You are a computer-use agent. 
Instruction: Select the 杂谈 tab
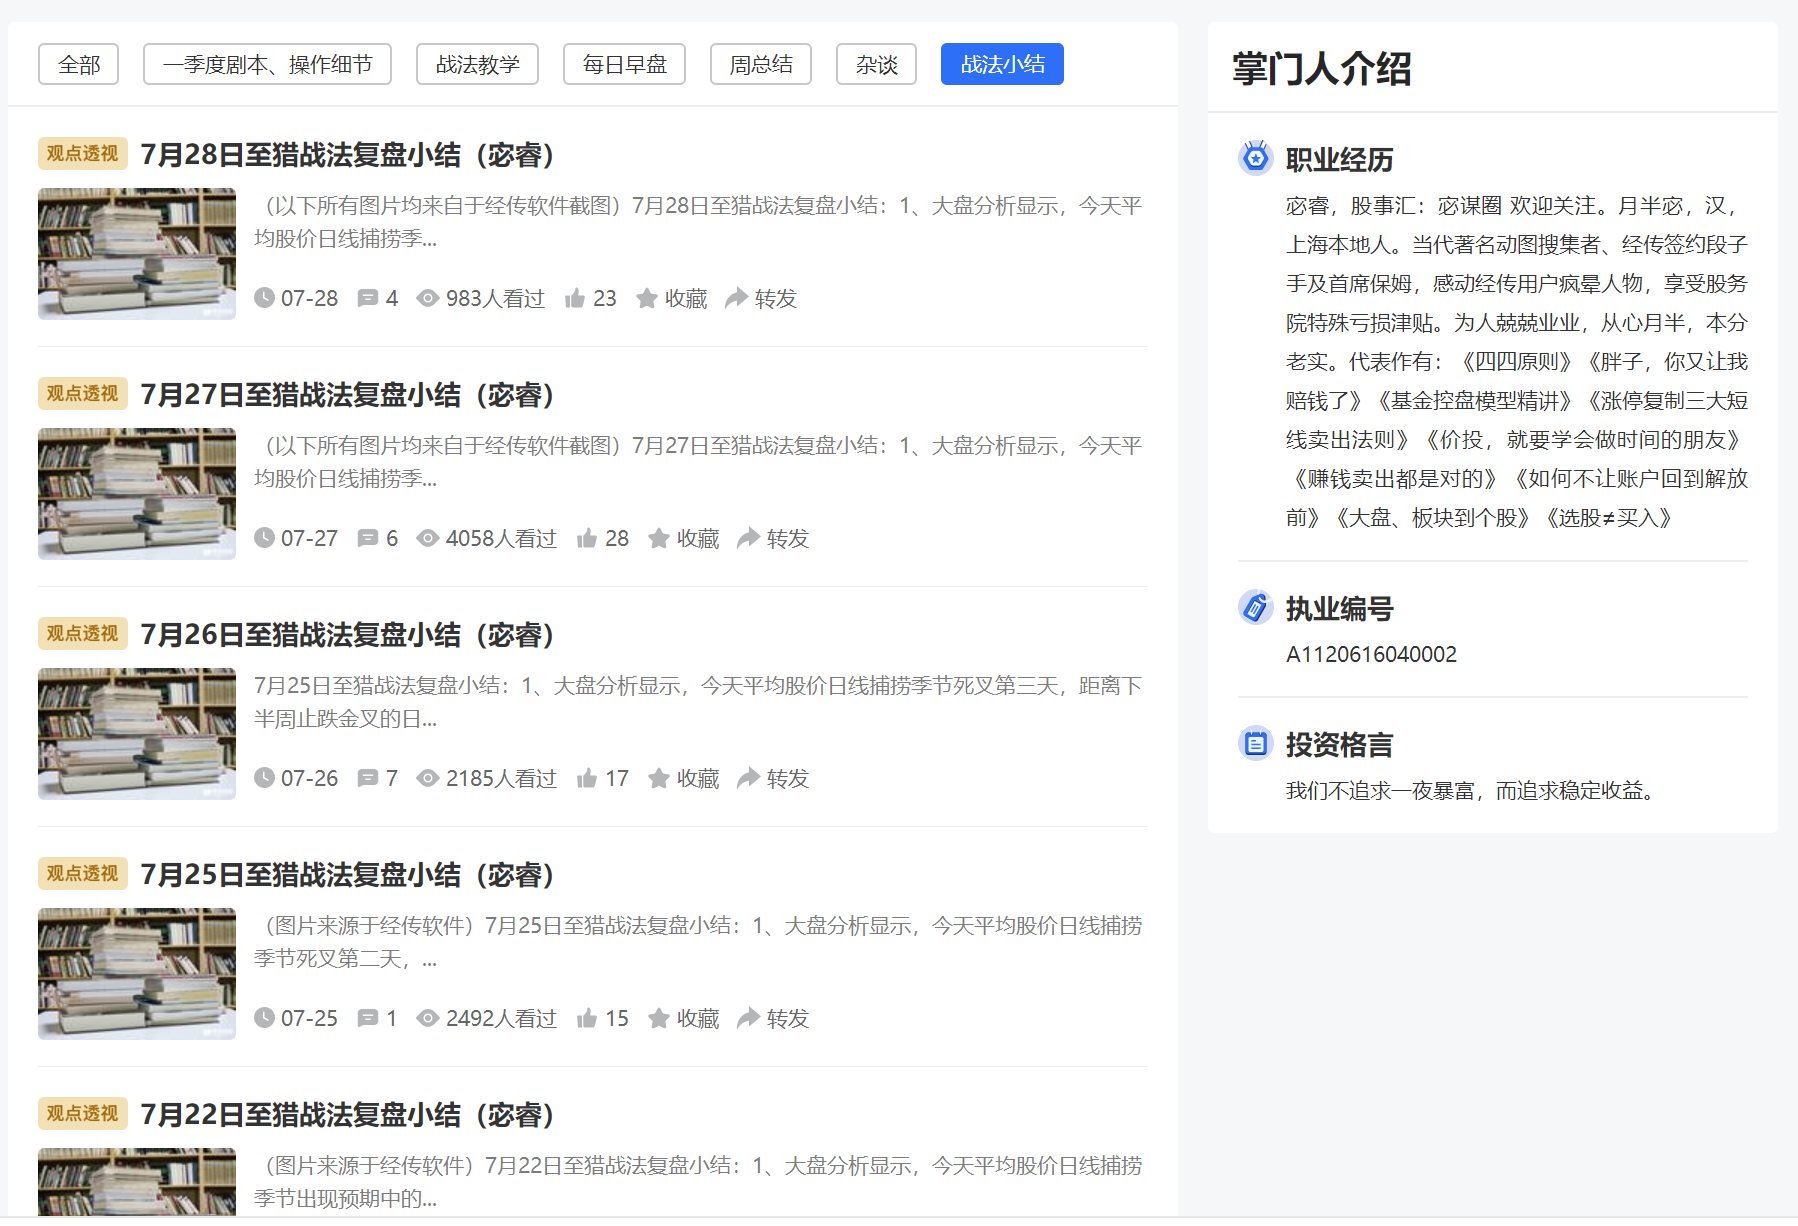point(876,64)
